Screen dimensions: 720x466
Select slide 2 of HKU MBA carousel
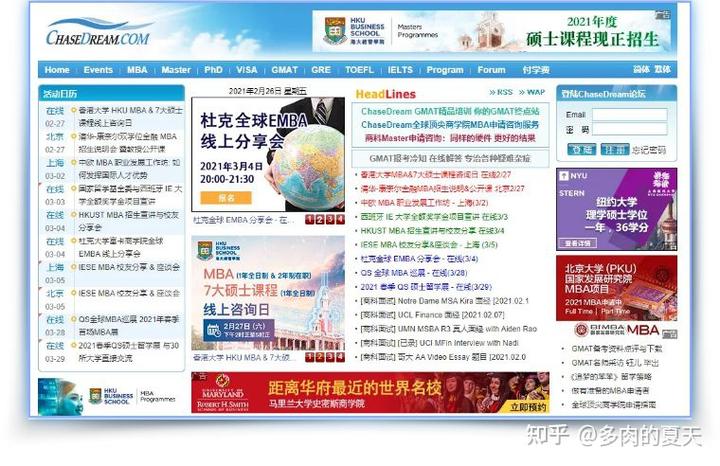click(x=320, y=357)
